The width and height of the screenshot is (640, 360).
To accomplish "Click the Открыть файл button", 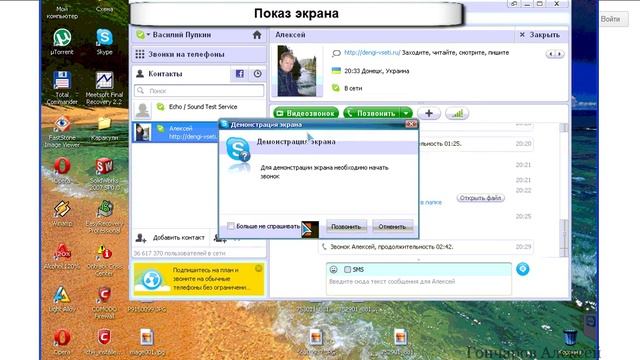I will point(480,198).
